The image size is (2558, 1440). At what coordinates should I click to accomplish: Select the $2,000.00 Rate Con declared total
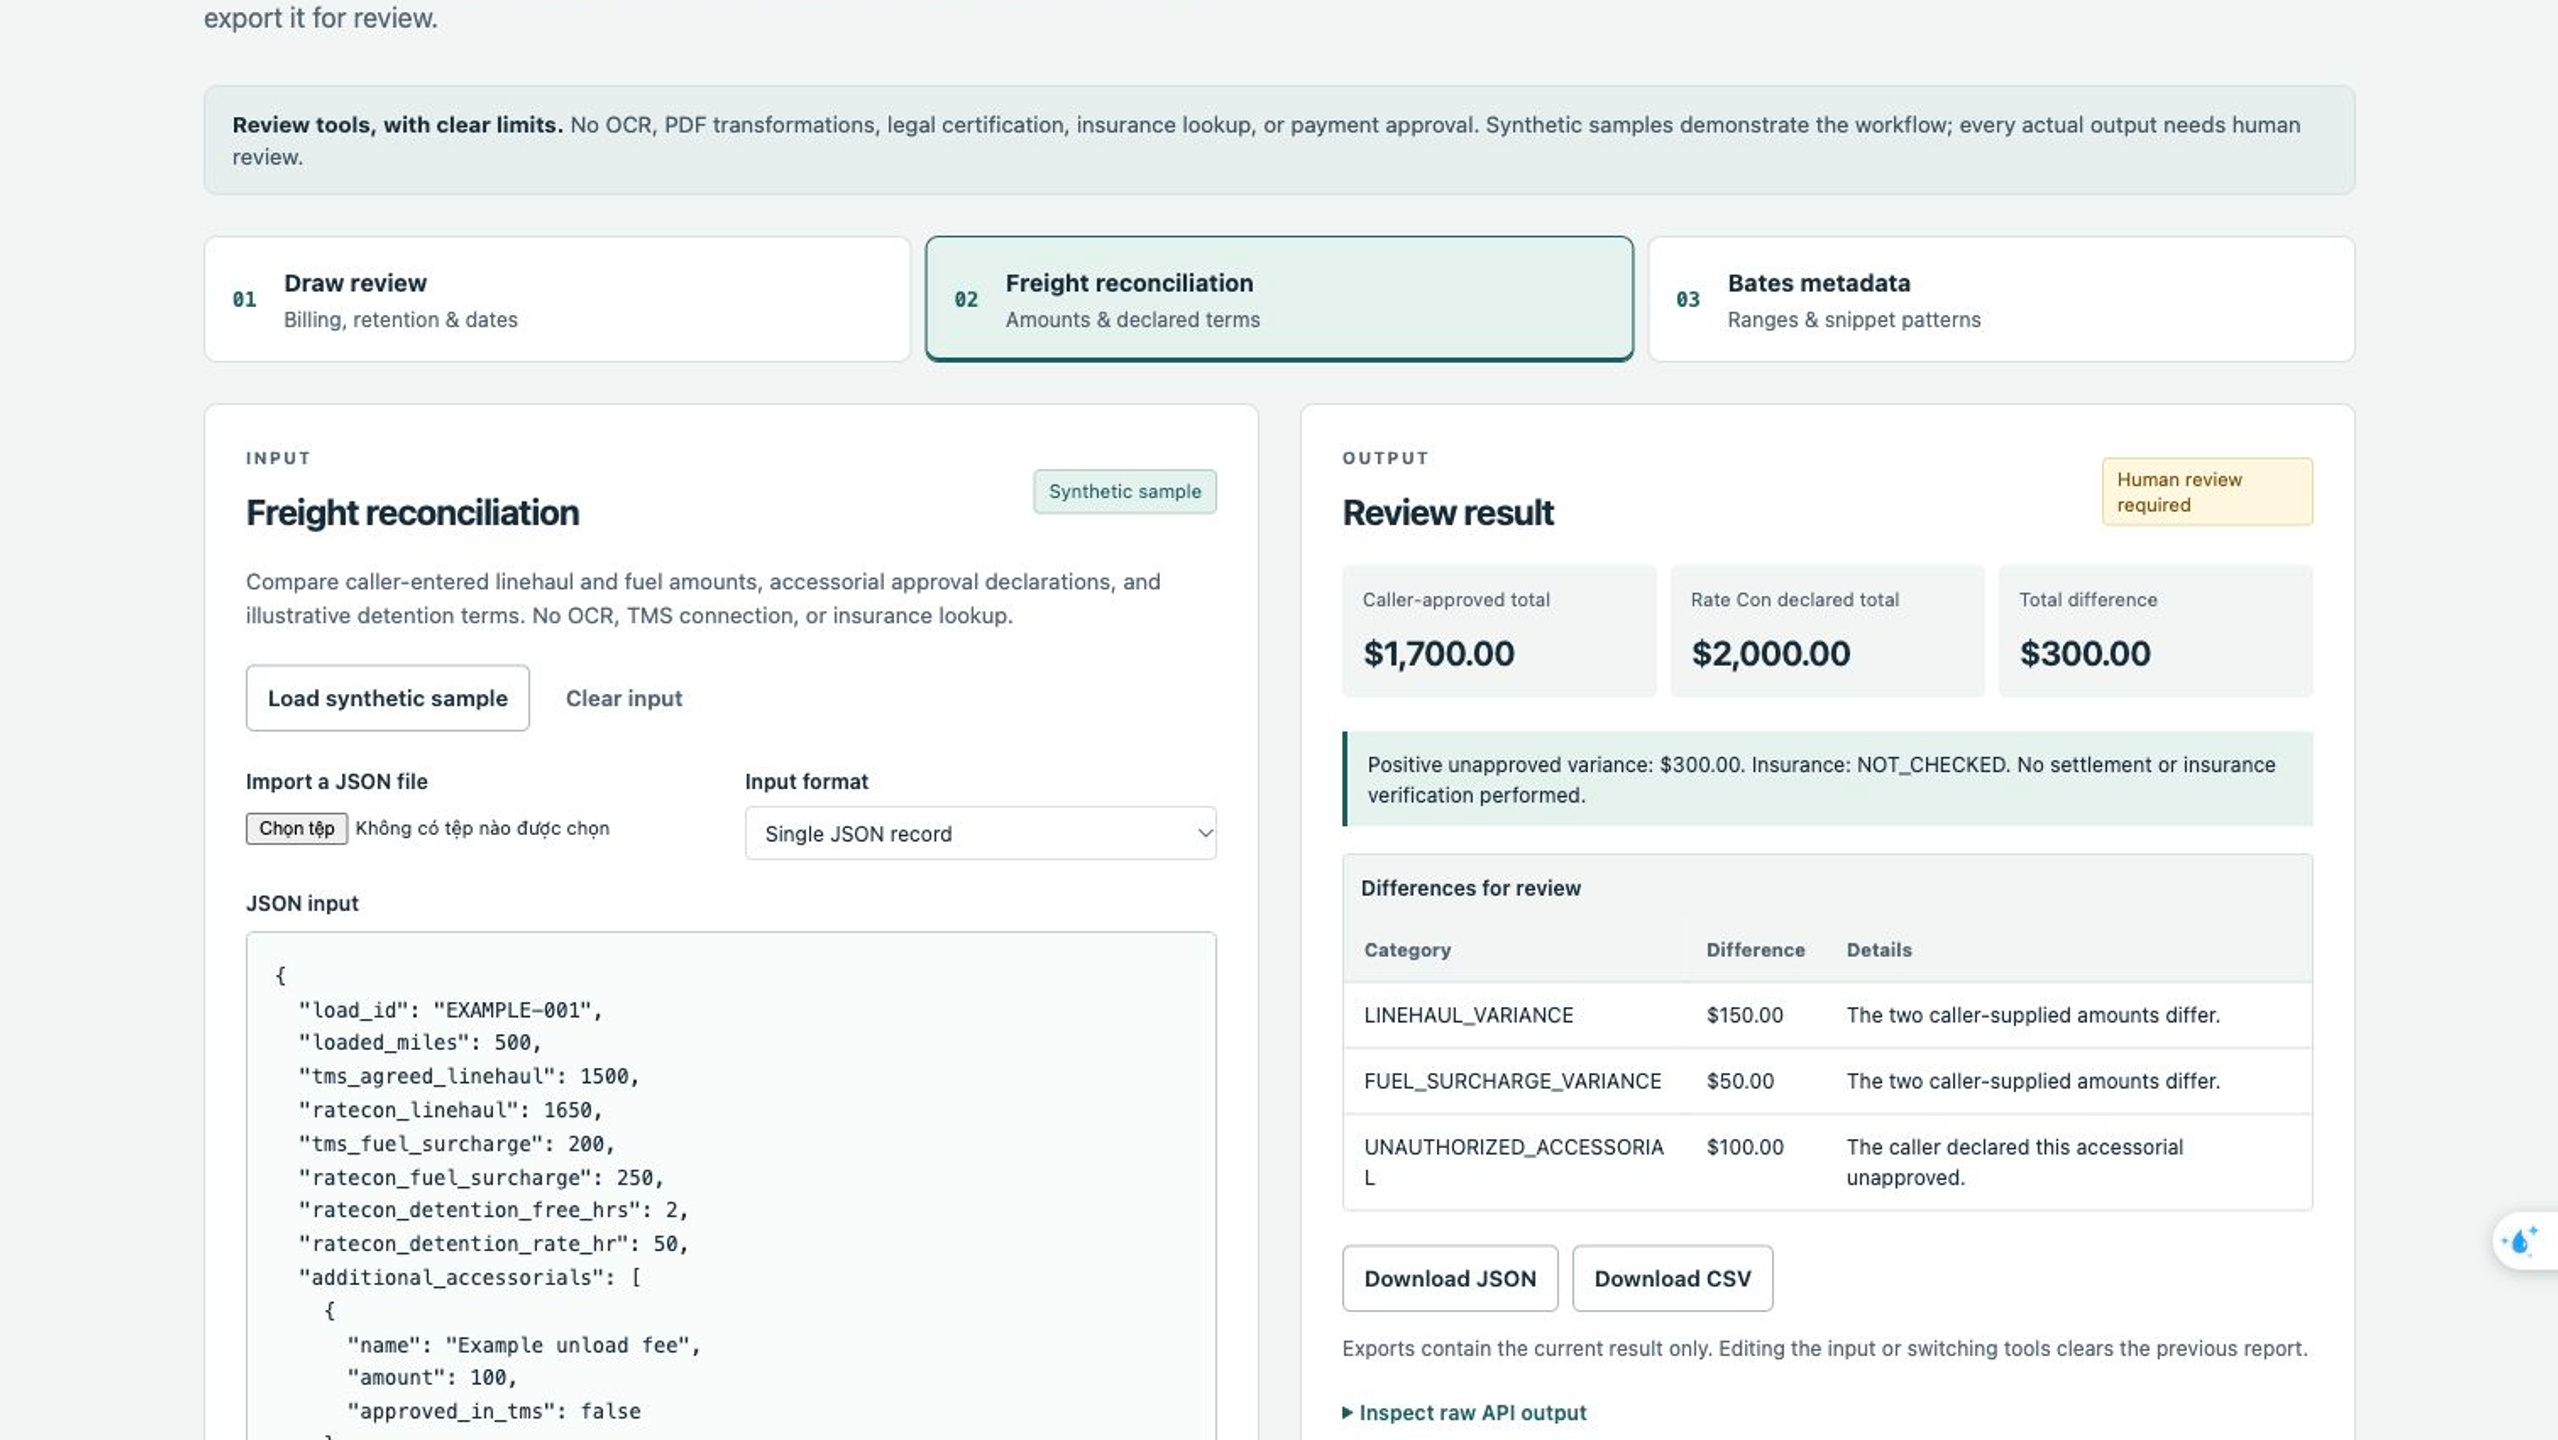(1770, 653)
